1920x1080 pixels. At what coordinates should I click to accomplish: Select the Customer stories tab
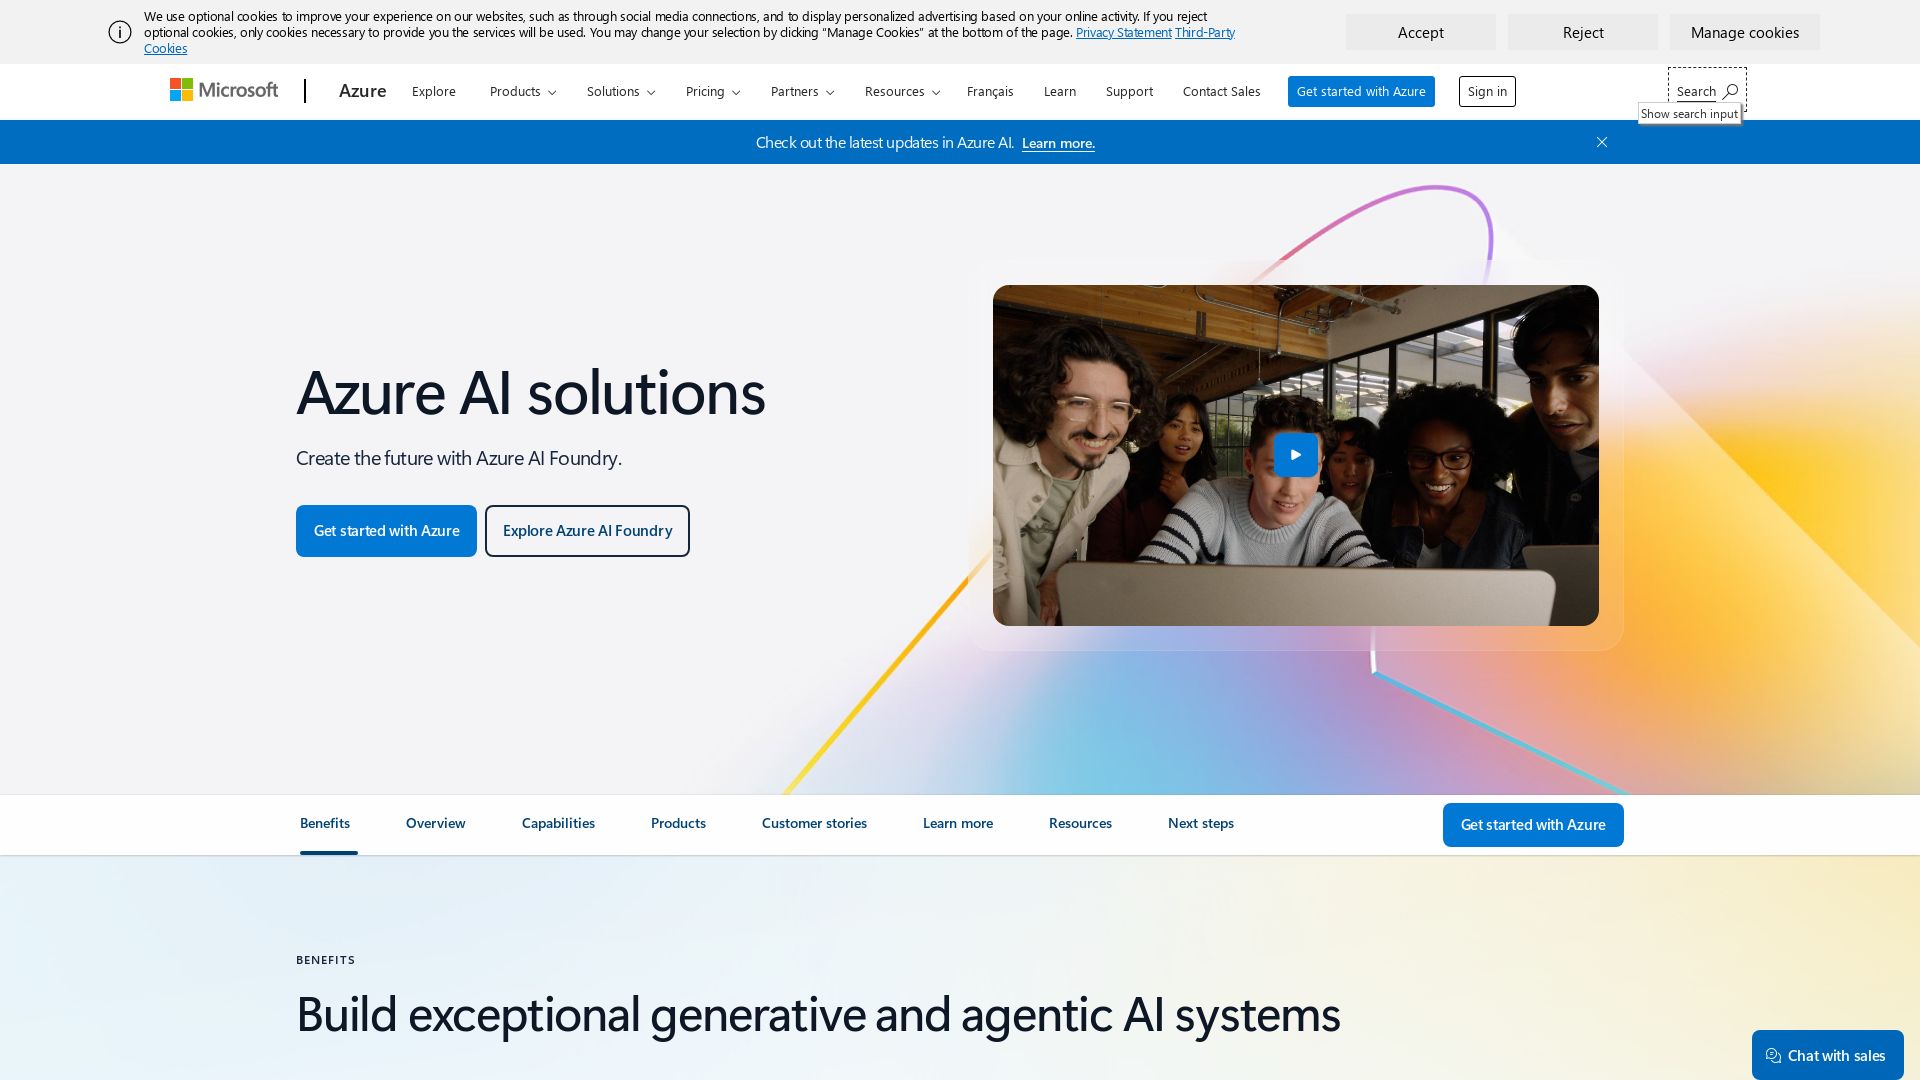[x=814, y=823]
